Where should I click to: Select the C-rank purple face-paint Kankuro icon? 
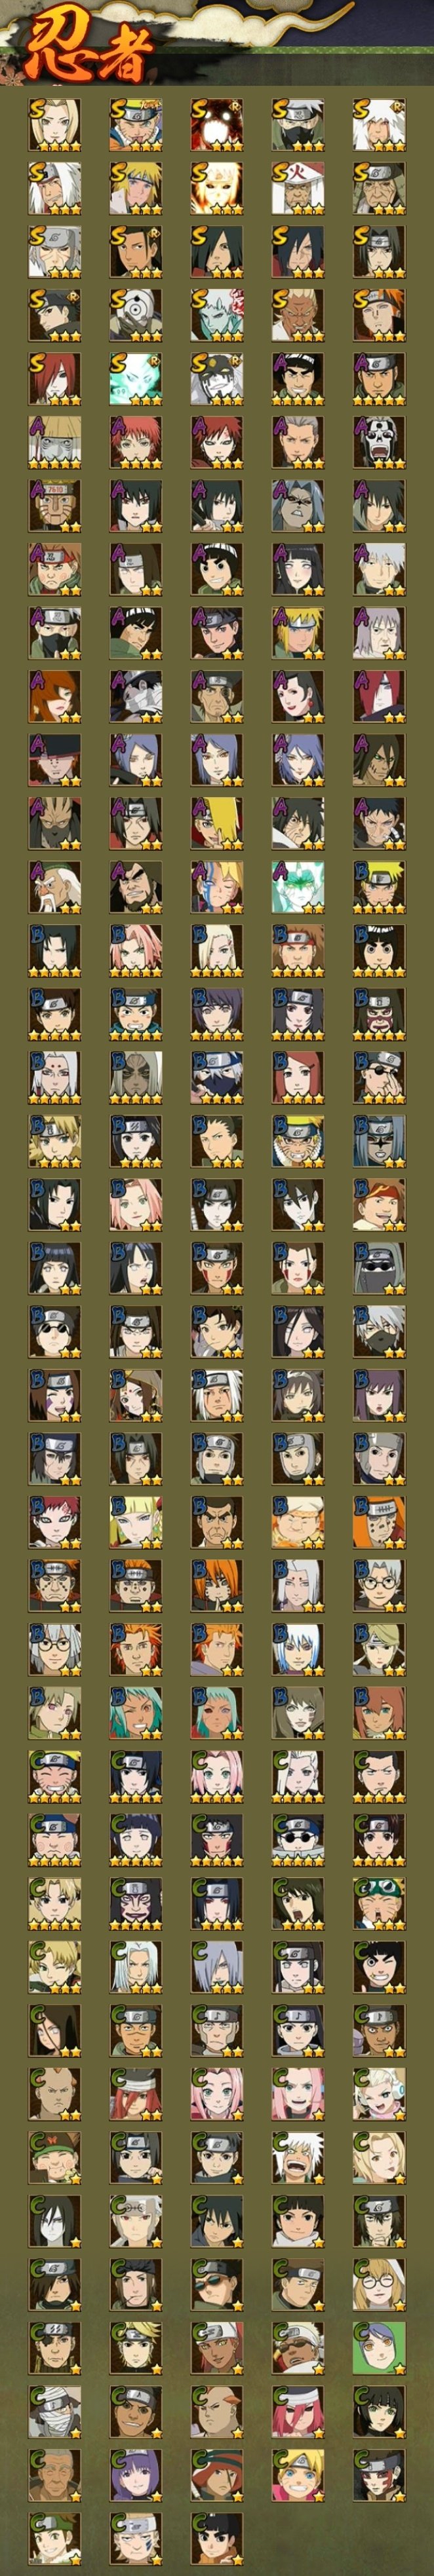pyautogui.click(x=136, y=1904)
